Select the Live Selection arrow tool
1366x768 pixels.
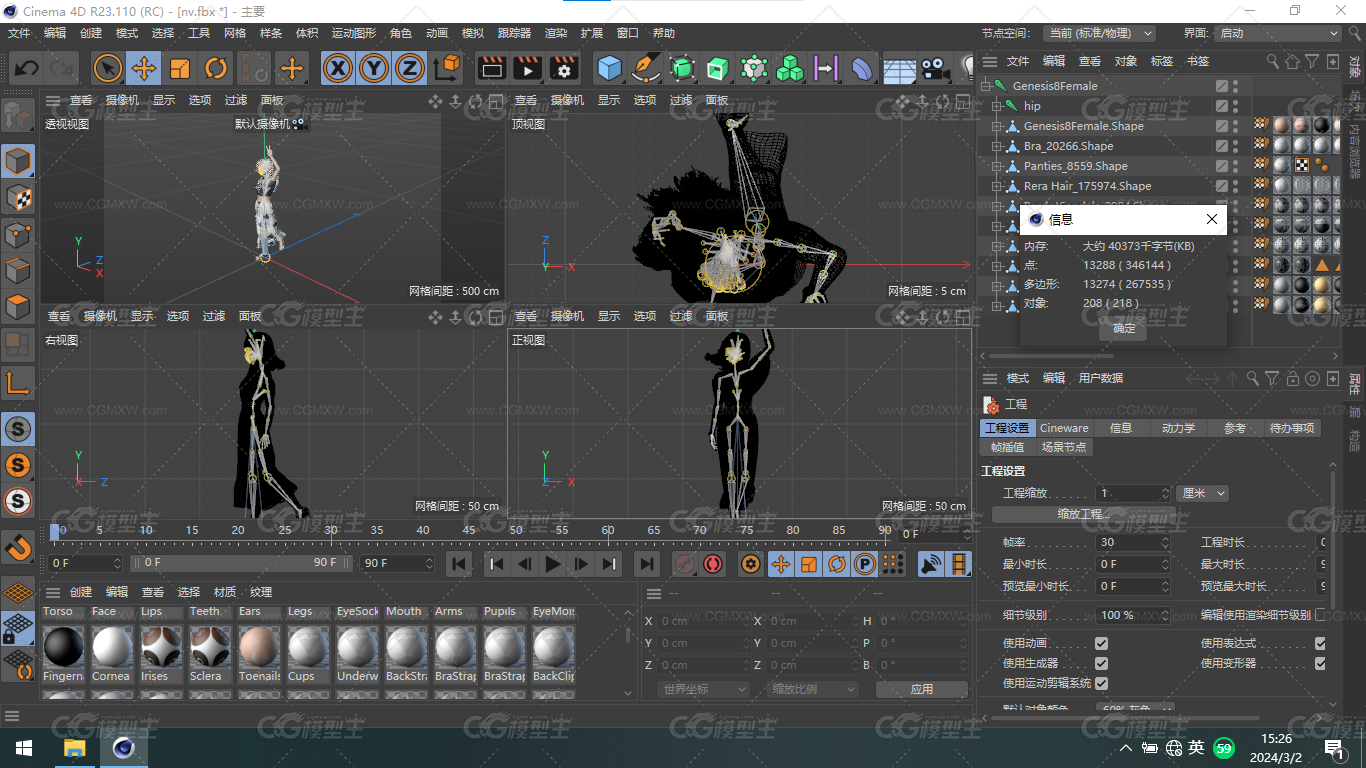click(x=108, y=68)
